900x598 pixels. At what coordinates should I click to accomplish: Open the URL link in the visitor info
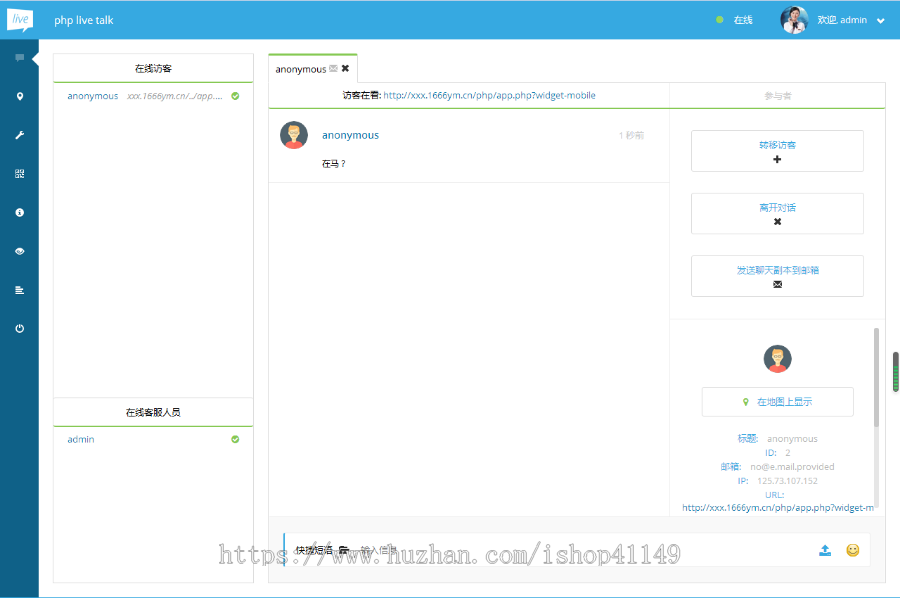point(778,508)
